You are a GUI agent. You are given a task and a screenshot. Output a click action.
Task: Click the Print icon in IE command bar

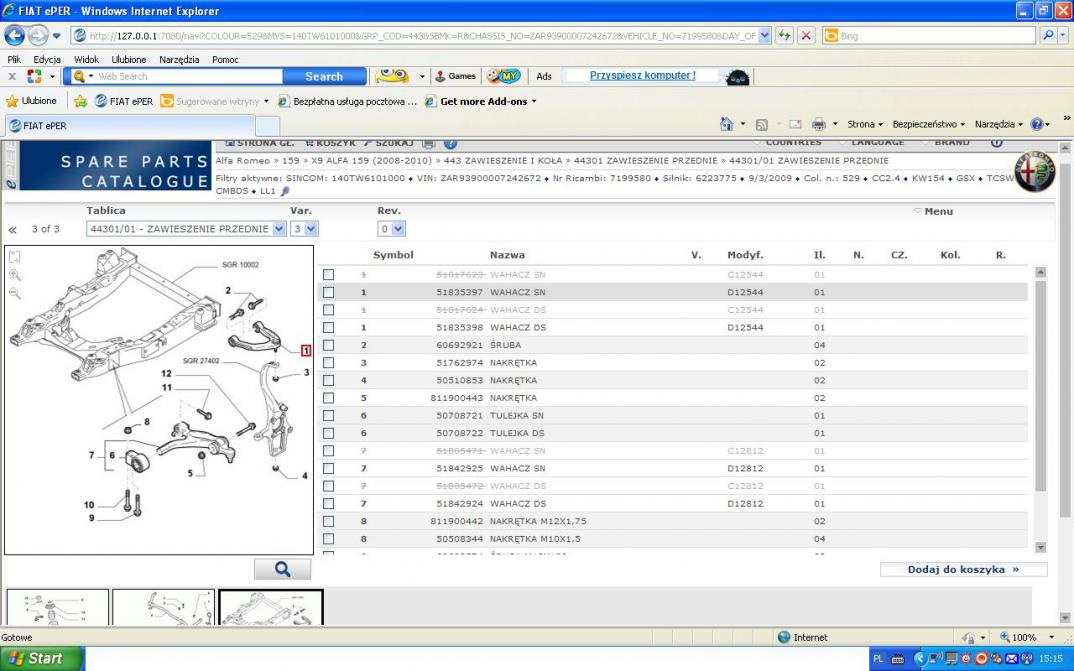coord(819,124)
